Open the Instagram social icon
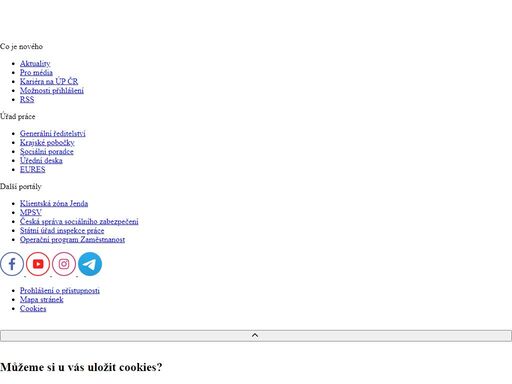Viewport: 512px width, 384px height. tap(64, 264)
